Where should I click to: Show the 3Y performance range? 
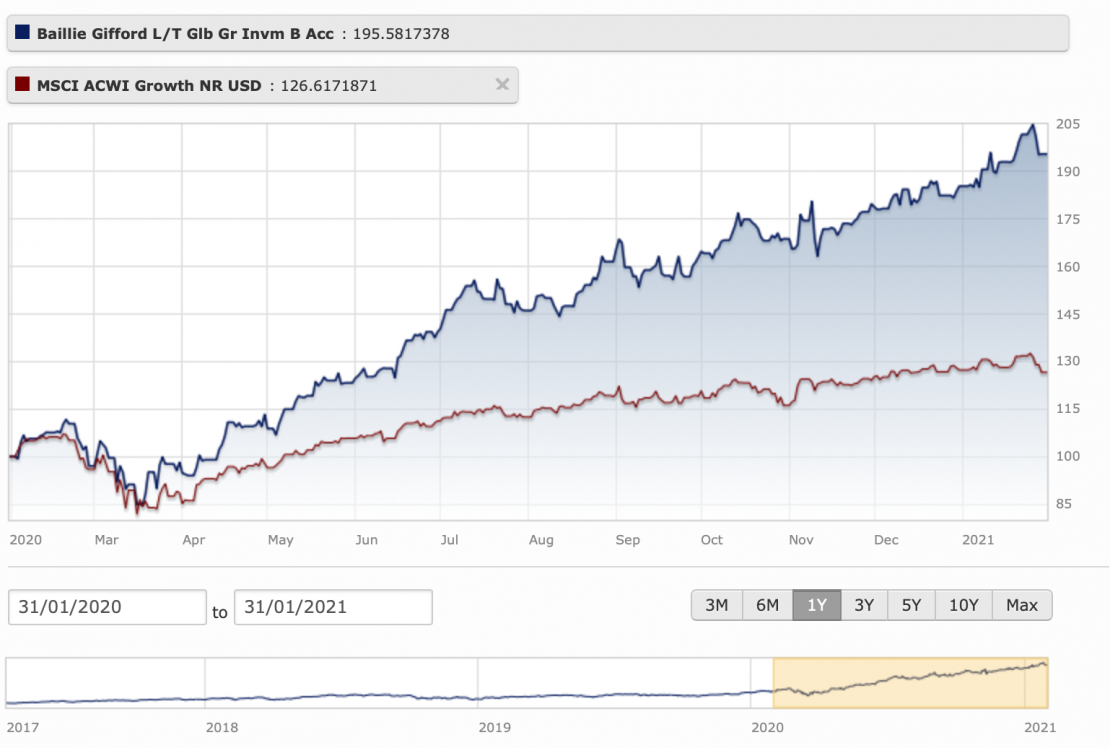click(864, 605)
